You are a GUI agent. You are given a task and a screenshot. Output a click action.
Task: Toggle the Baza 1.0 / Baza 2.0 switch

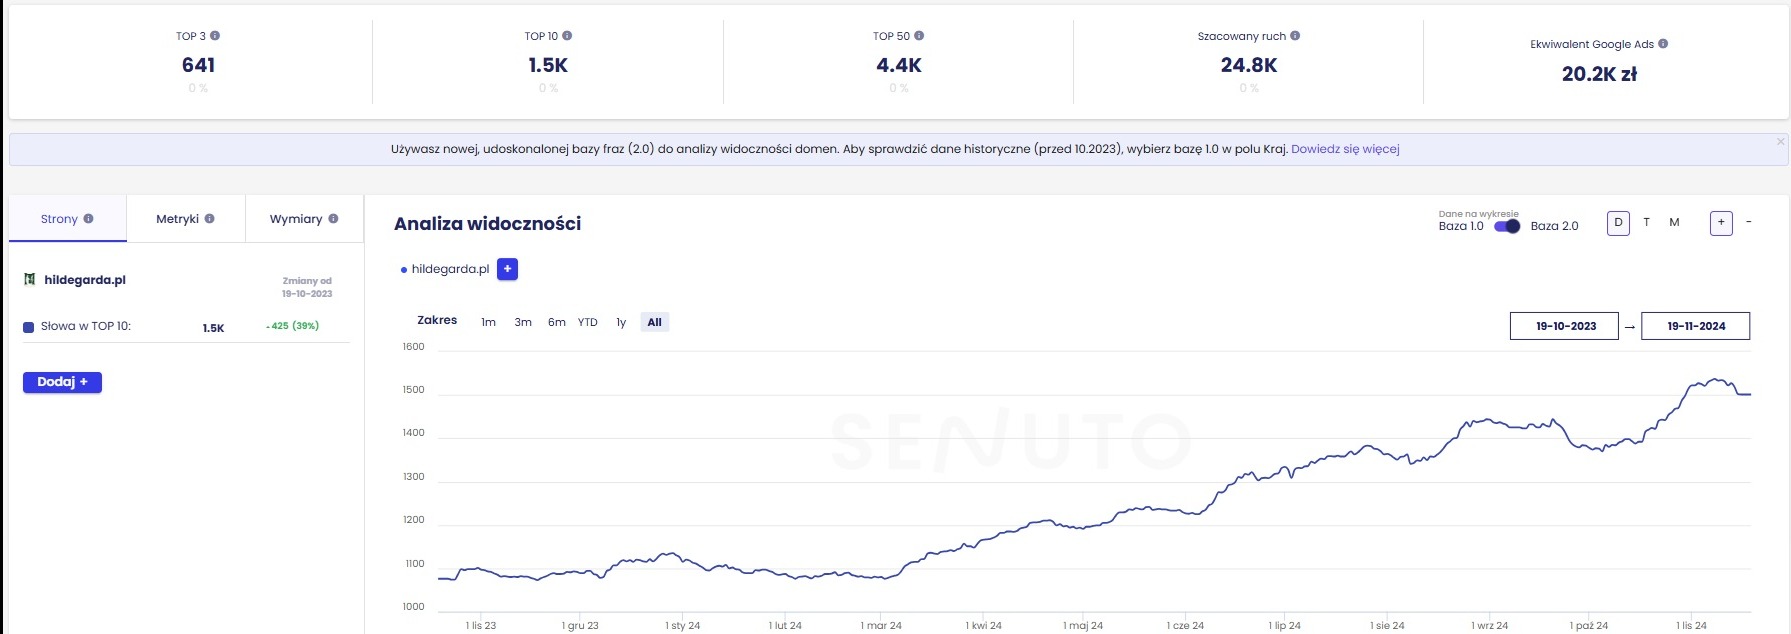coord(1507,226)
